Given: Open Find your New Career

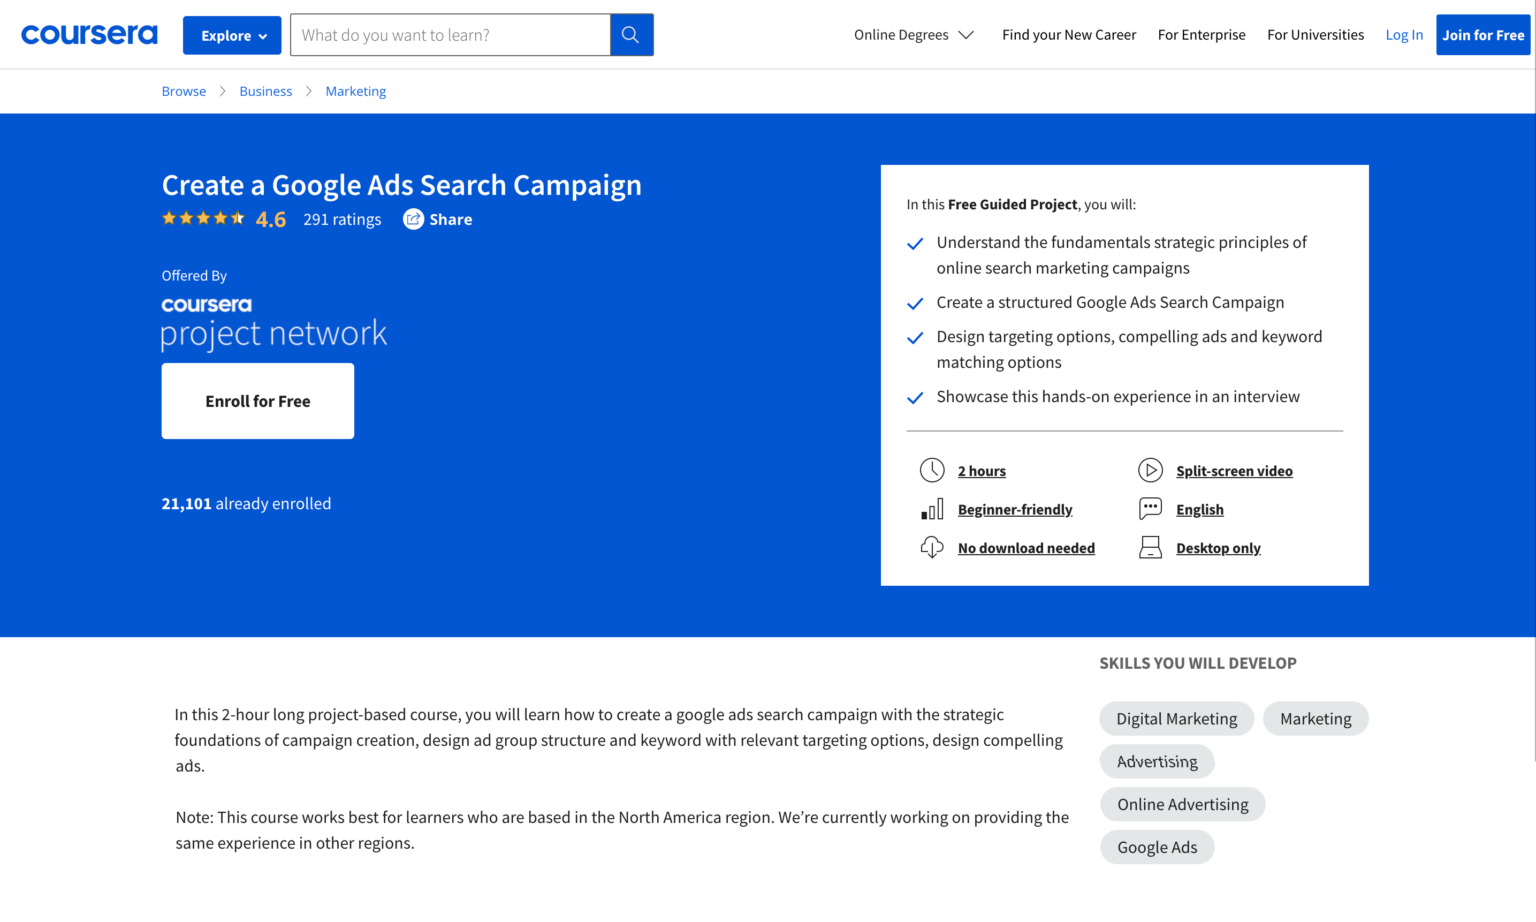Looking at the screenshot, I should (1069, 35).
